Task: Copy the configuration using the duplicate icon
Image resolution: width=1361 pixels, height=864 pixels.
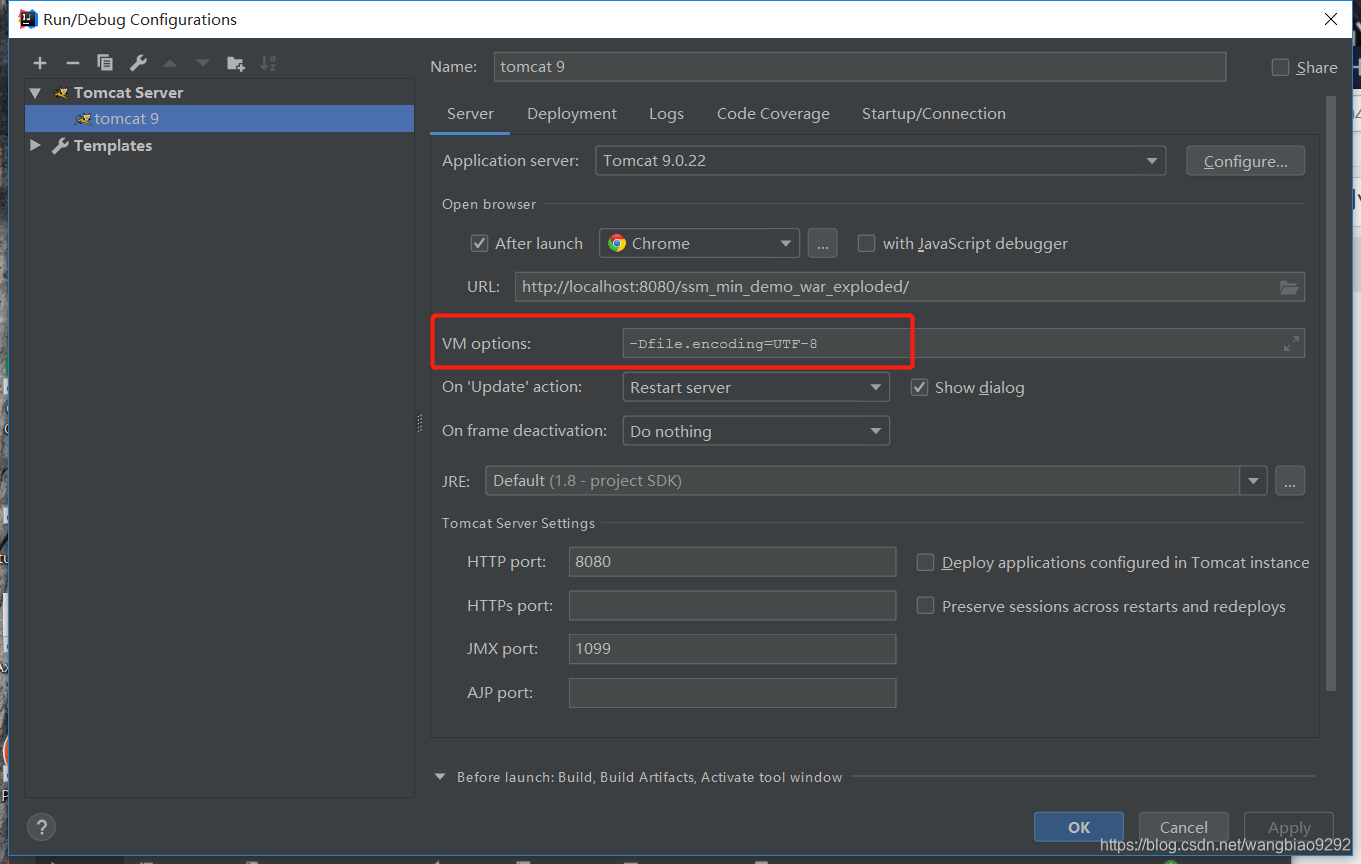Action: click(x=105, y=63)
